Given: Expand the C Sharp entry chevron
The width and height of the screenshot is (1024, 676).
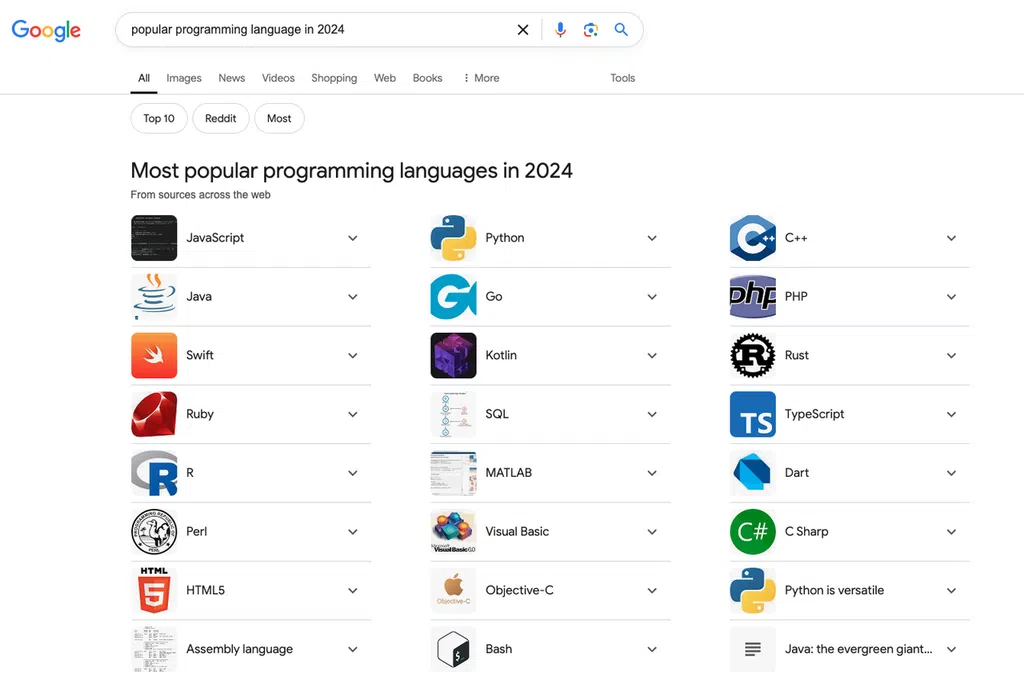Looking at the screenshot, I should pyautogui.click(x=952, y=532).
